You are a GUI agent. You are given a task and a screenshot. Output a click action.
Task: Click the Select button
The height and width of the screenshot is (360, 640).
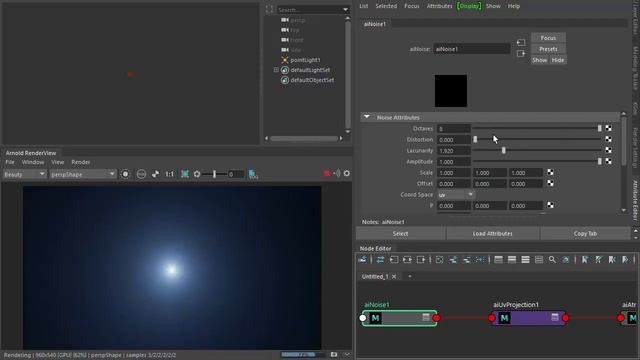tap(400, 233)
